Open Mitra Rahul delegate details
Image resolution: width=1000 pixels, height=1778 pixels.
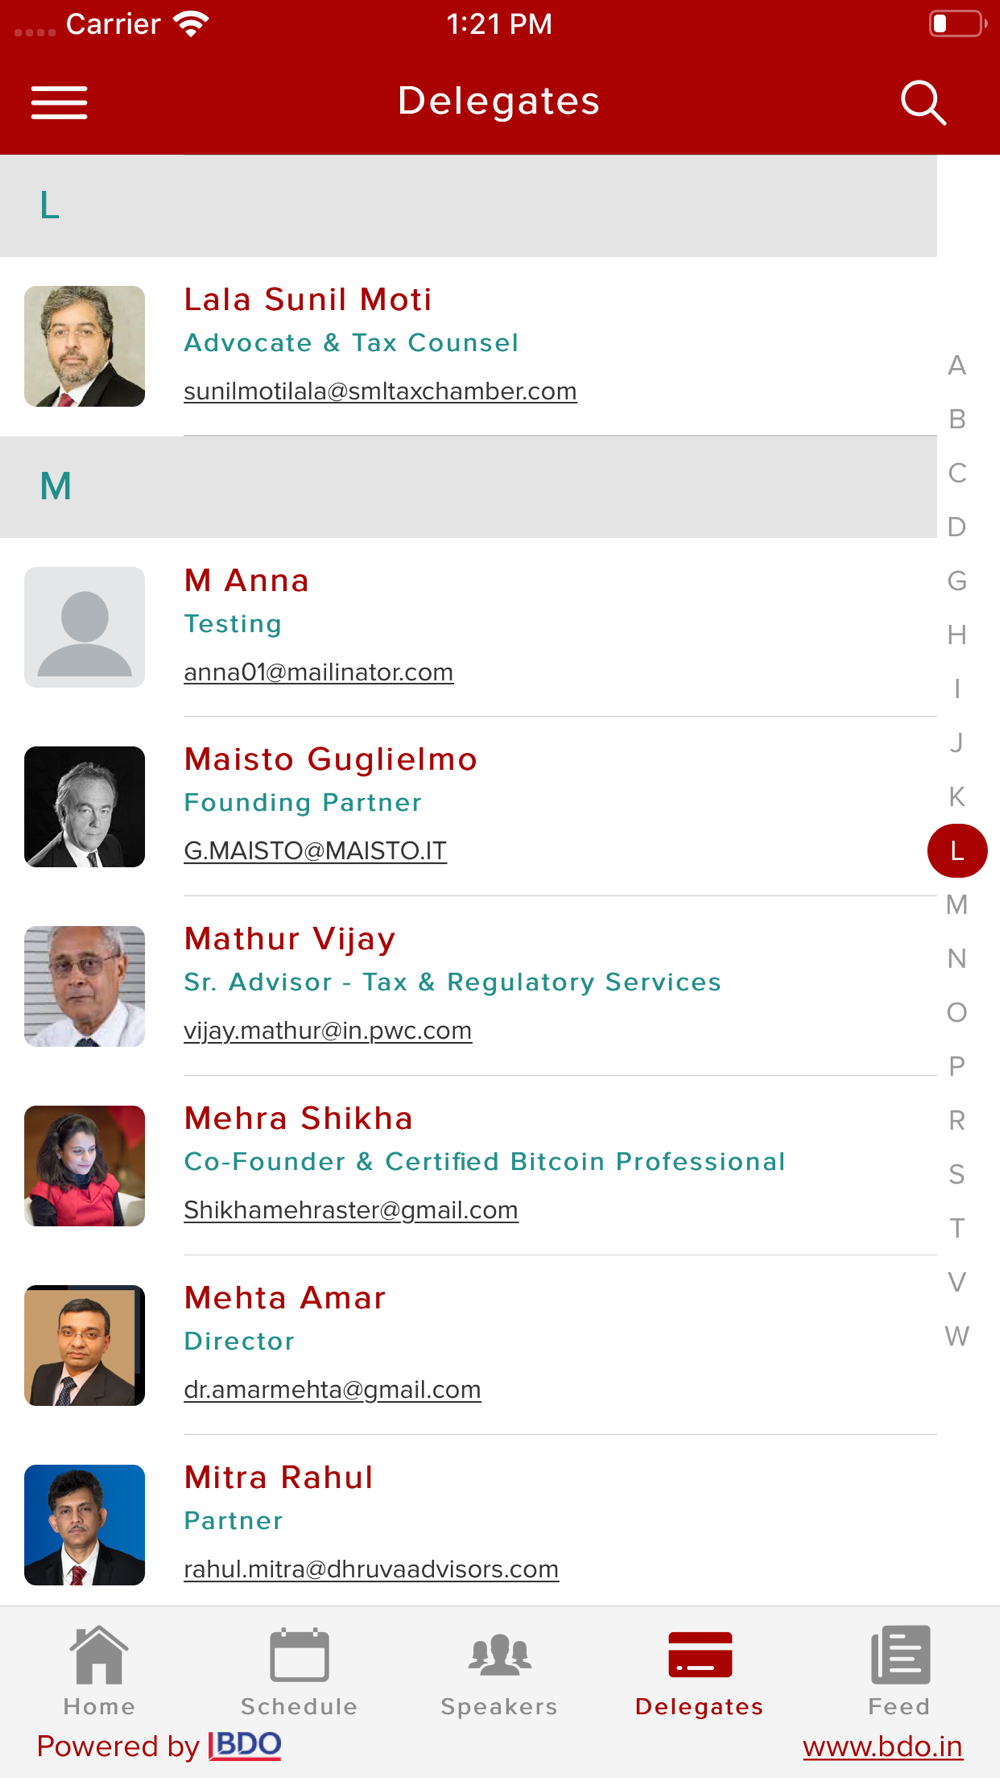pyautogui.click(x=469, y=1524)
